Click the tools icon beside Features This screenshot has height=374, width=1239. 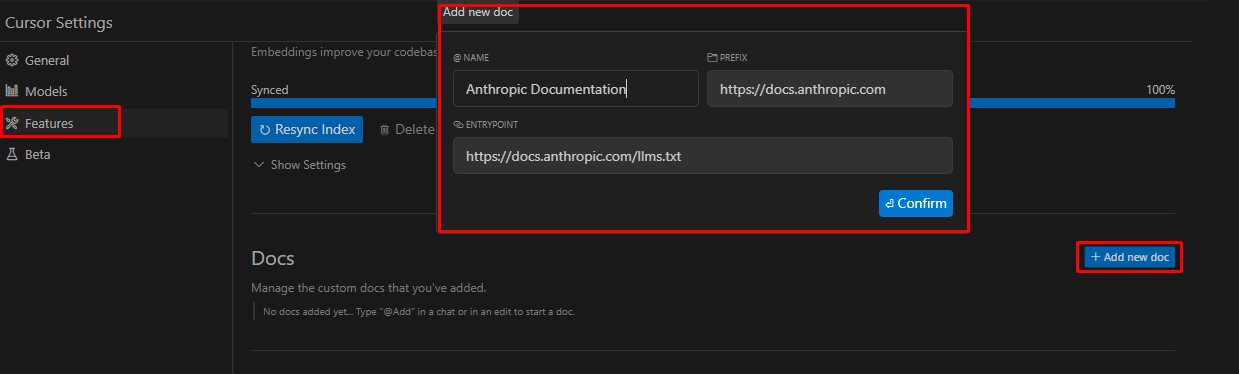pyautogui.click(x=13, y=123)
